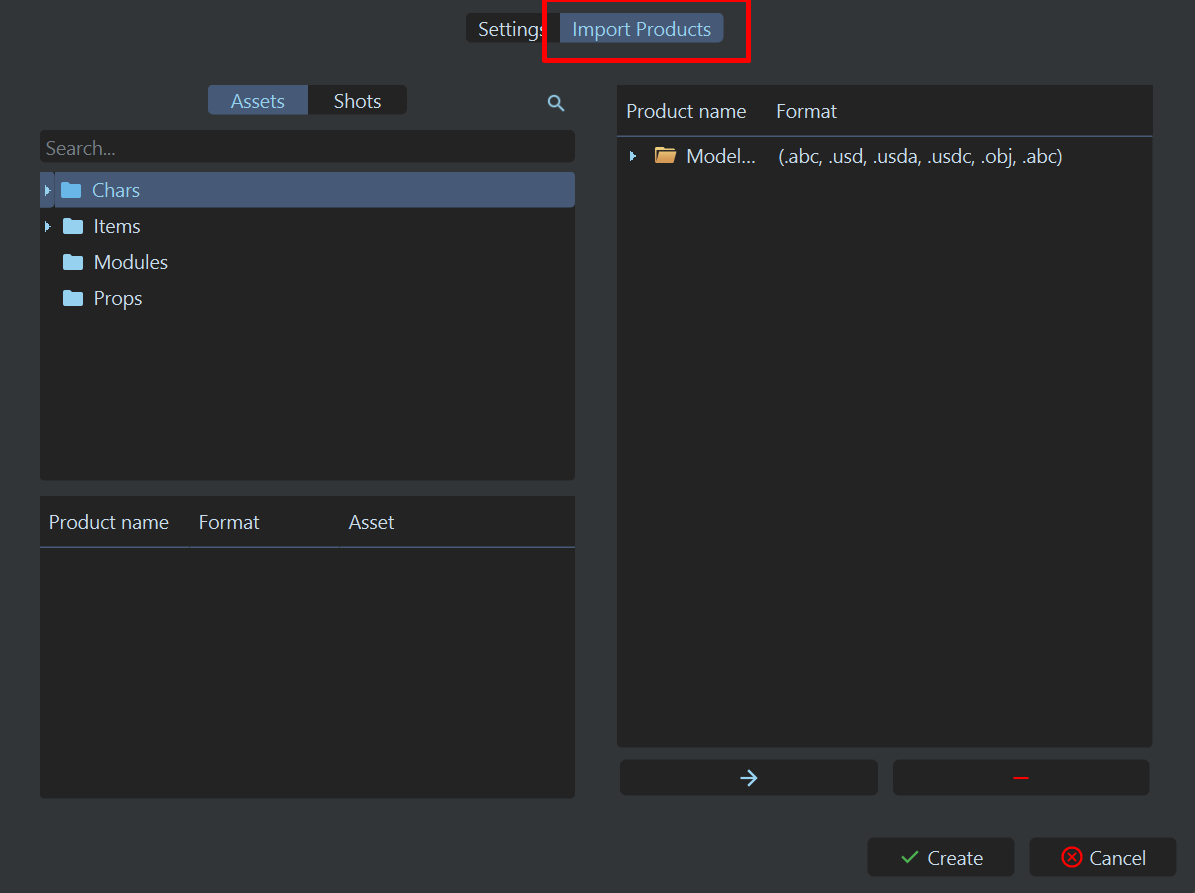Image resolution: width=1195 pixels, height=893 pixels.
Task: Switch to the Shots view
Action: pos(357,101)
